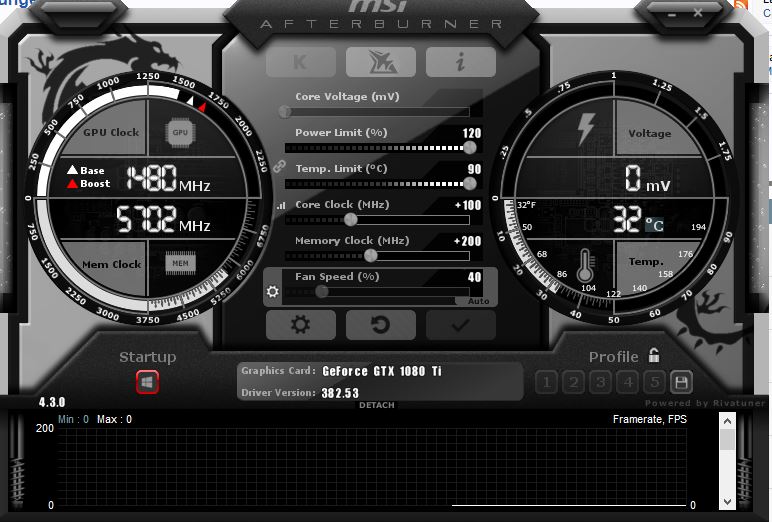Click the monitor graph scrollbar down arrow

pyautogui.click(x=727, y=501)
